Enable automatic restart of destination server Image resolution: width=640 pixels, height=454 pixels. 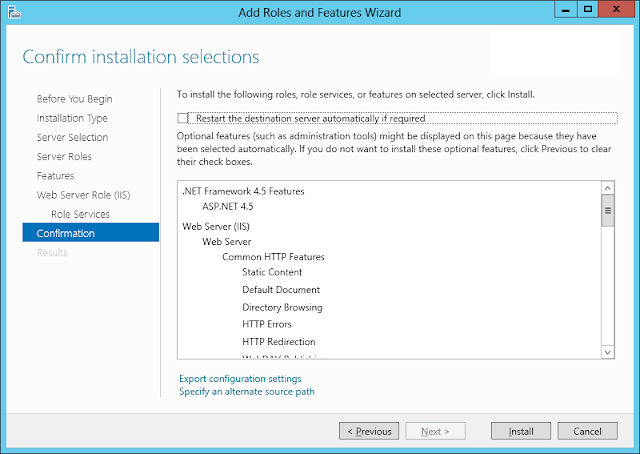(182, 118)
